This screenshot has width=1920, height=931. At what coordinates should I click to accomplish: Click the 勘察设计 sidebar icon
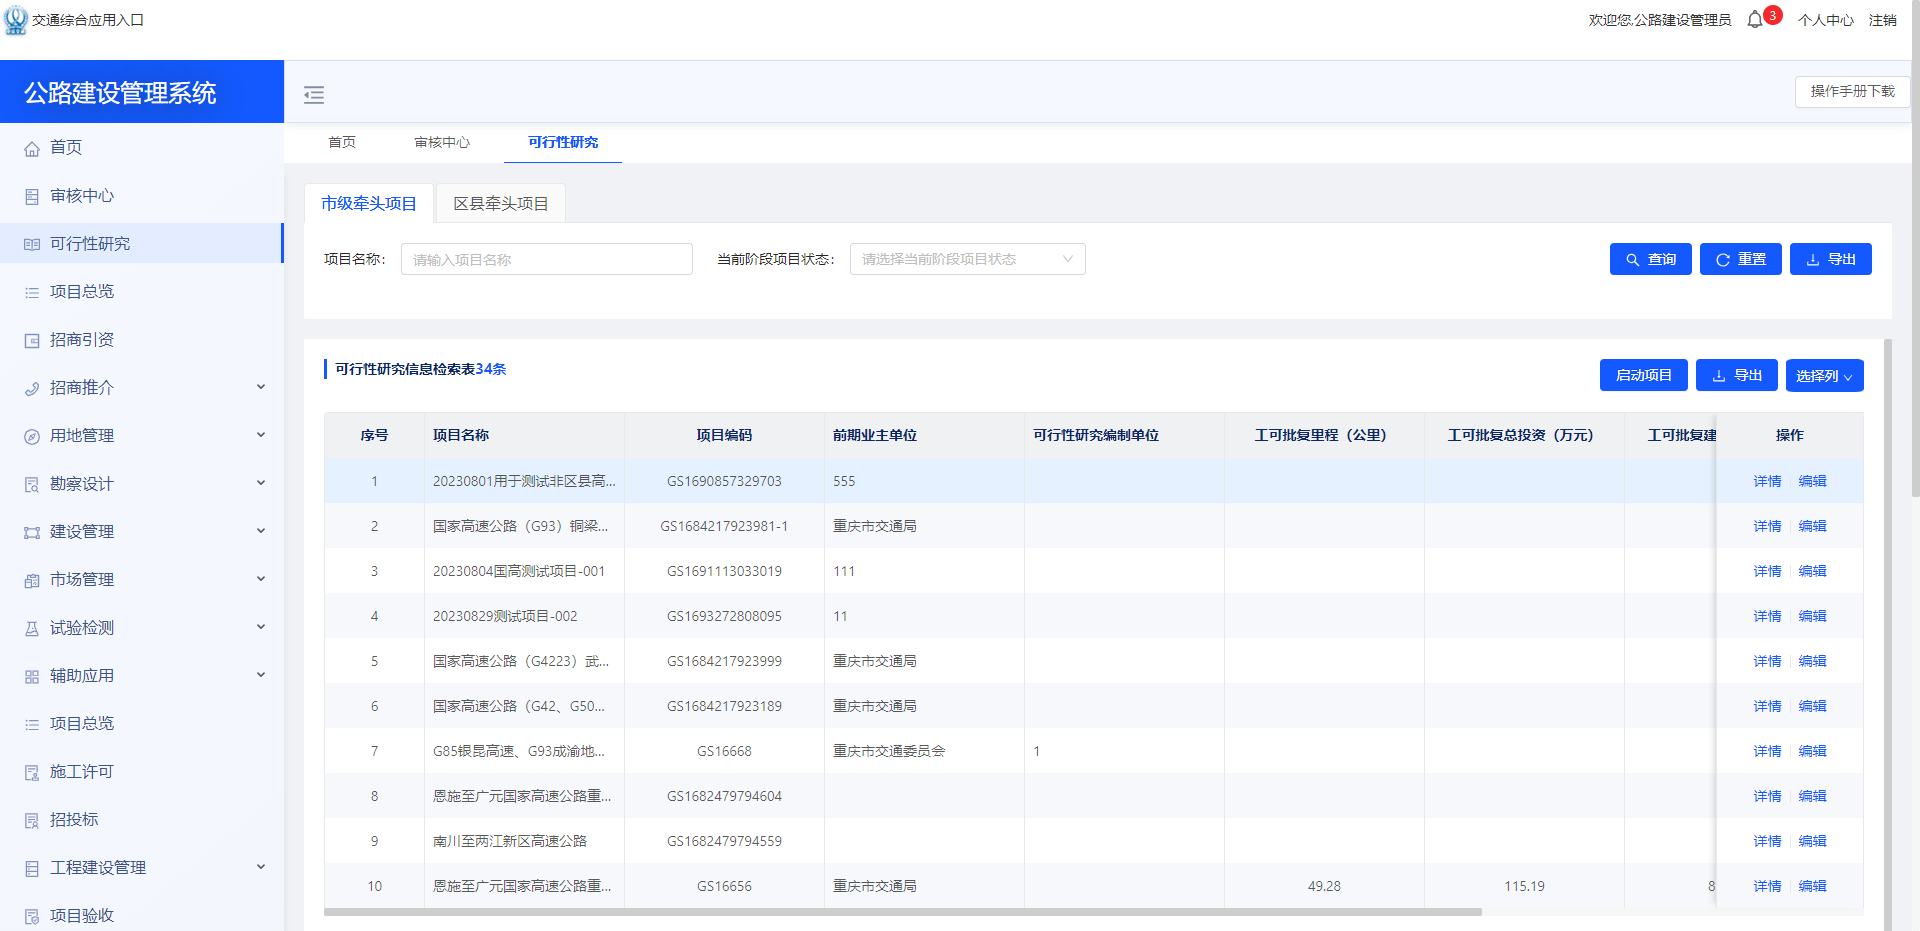pyautogui.click(x=32, y=484)
